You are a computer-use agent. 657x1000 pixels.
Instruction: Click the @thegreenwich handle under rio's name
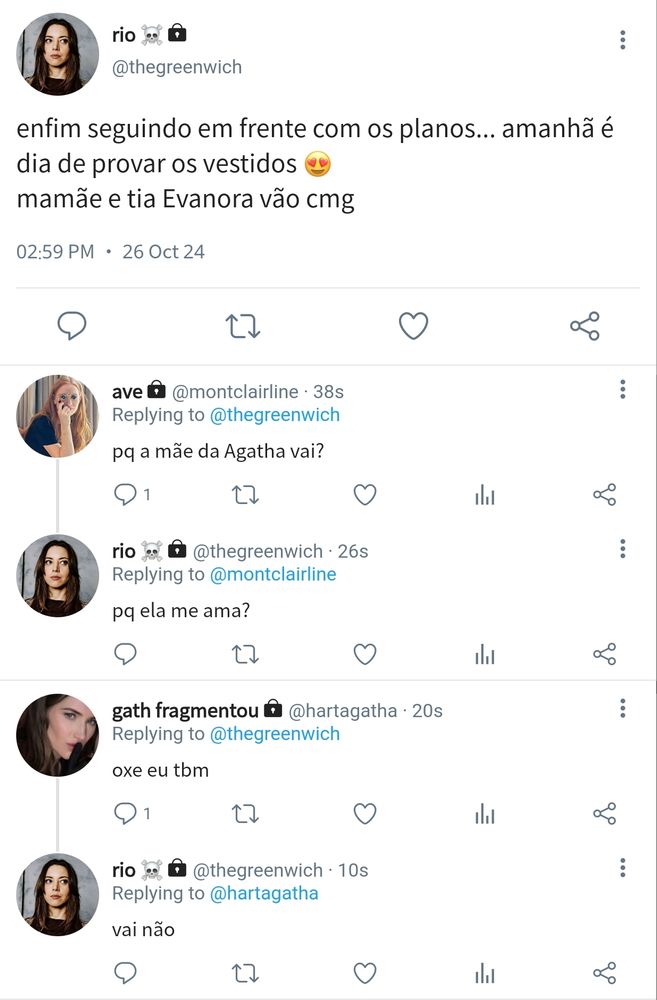[x=177, y=67]
